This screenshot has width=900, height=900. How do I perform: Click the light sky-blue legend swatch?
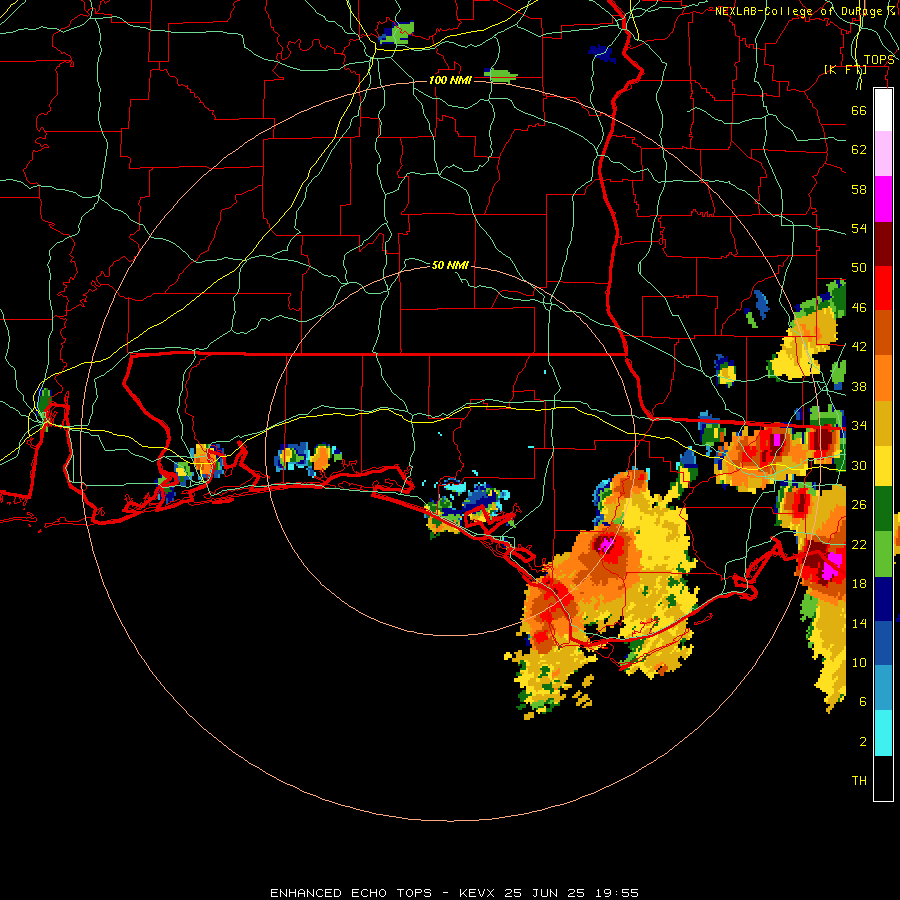(x=883, y=688)
